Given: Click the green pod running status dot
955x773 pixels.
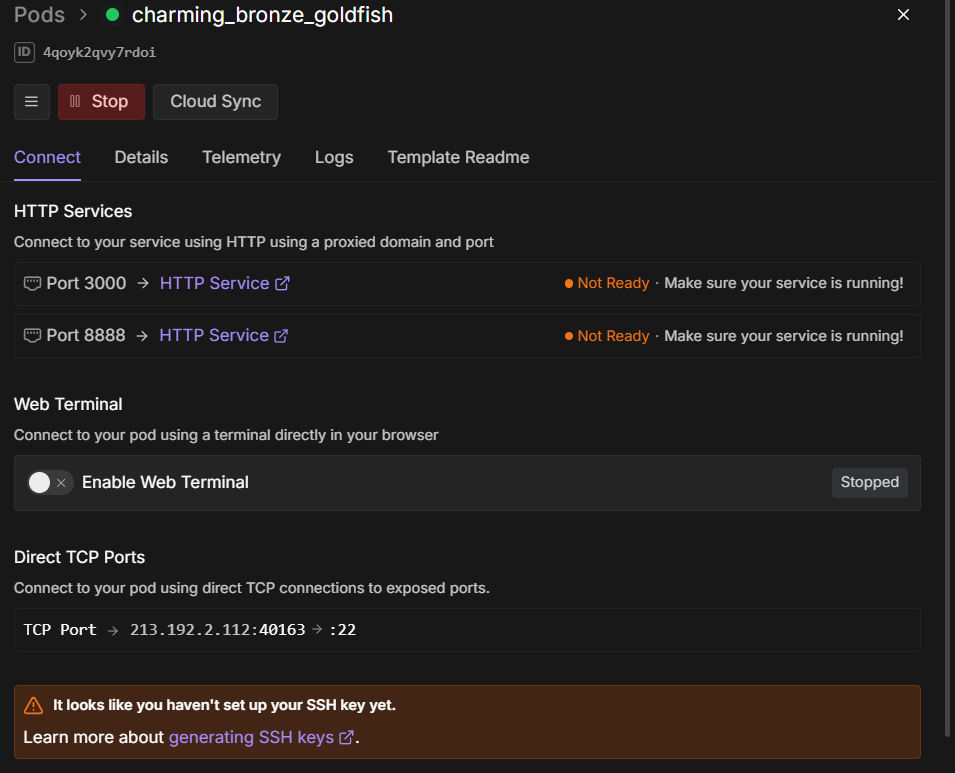Looking at the screenshot, I should (x=112, y=15).
